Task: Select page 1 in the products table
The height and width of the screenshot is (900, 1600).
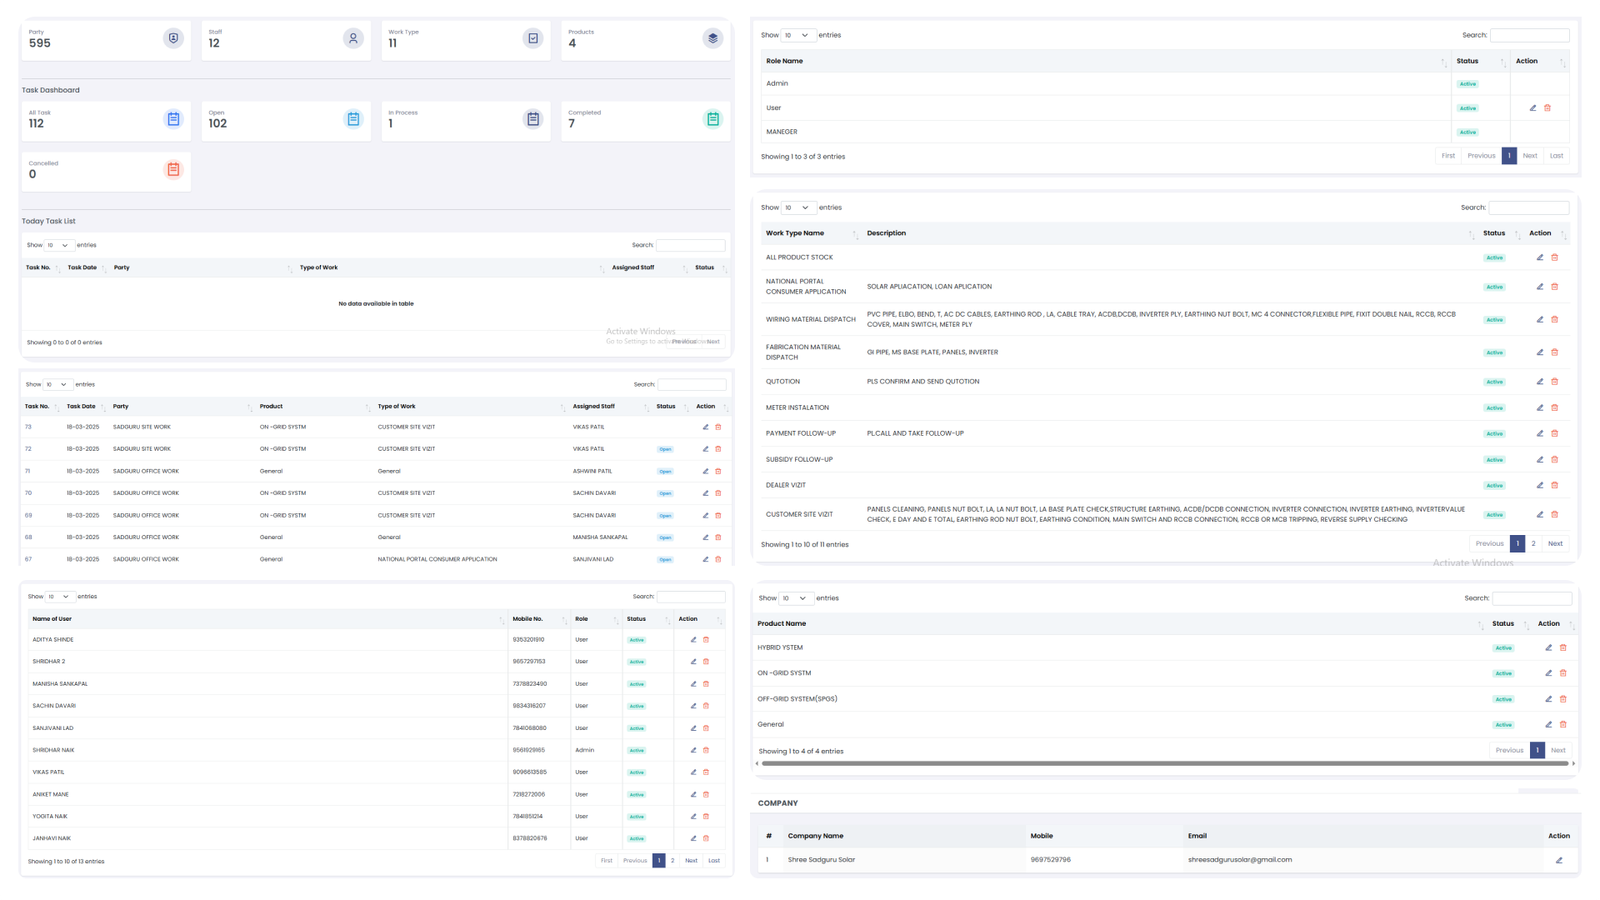Action: coord(1537,750)
